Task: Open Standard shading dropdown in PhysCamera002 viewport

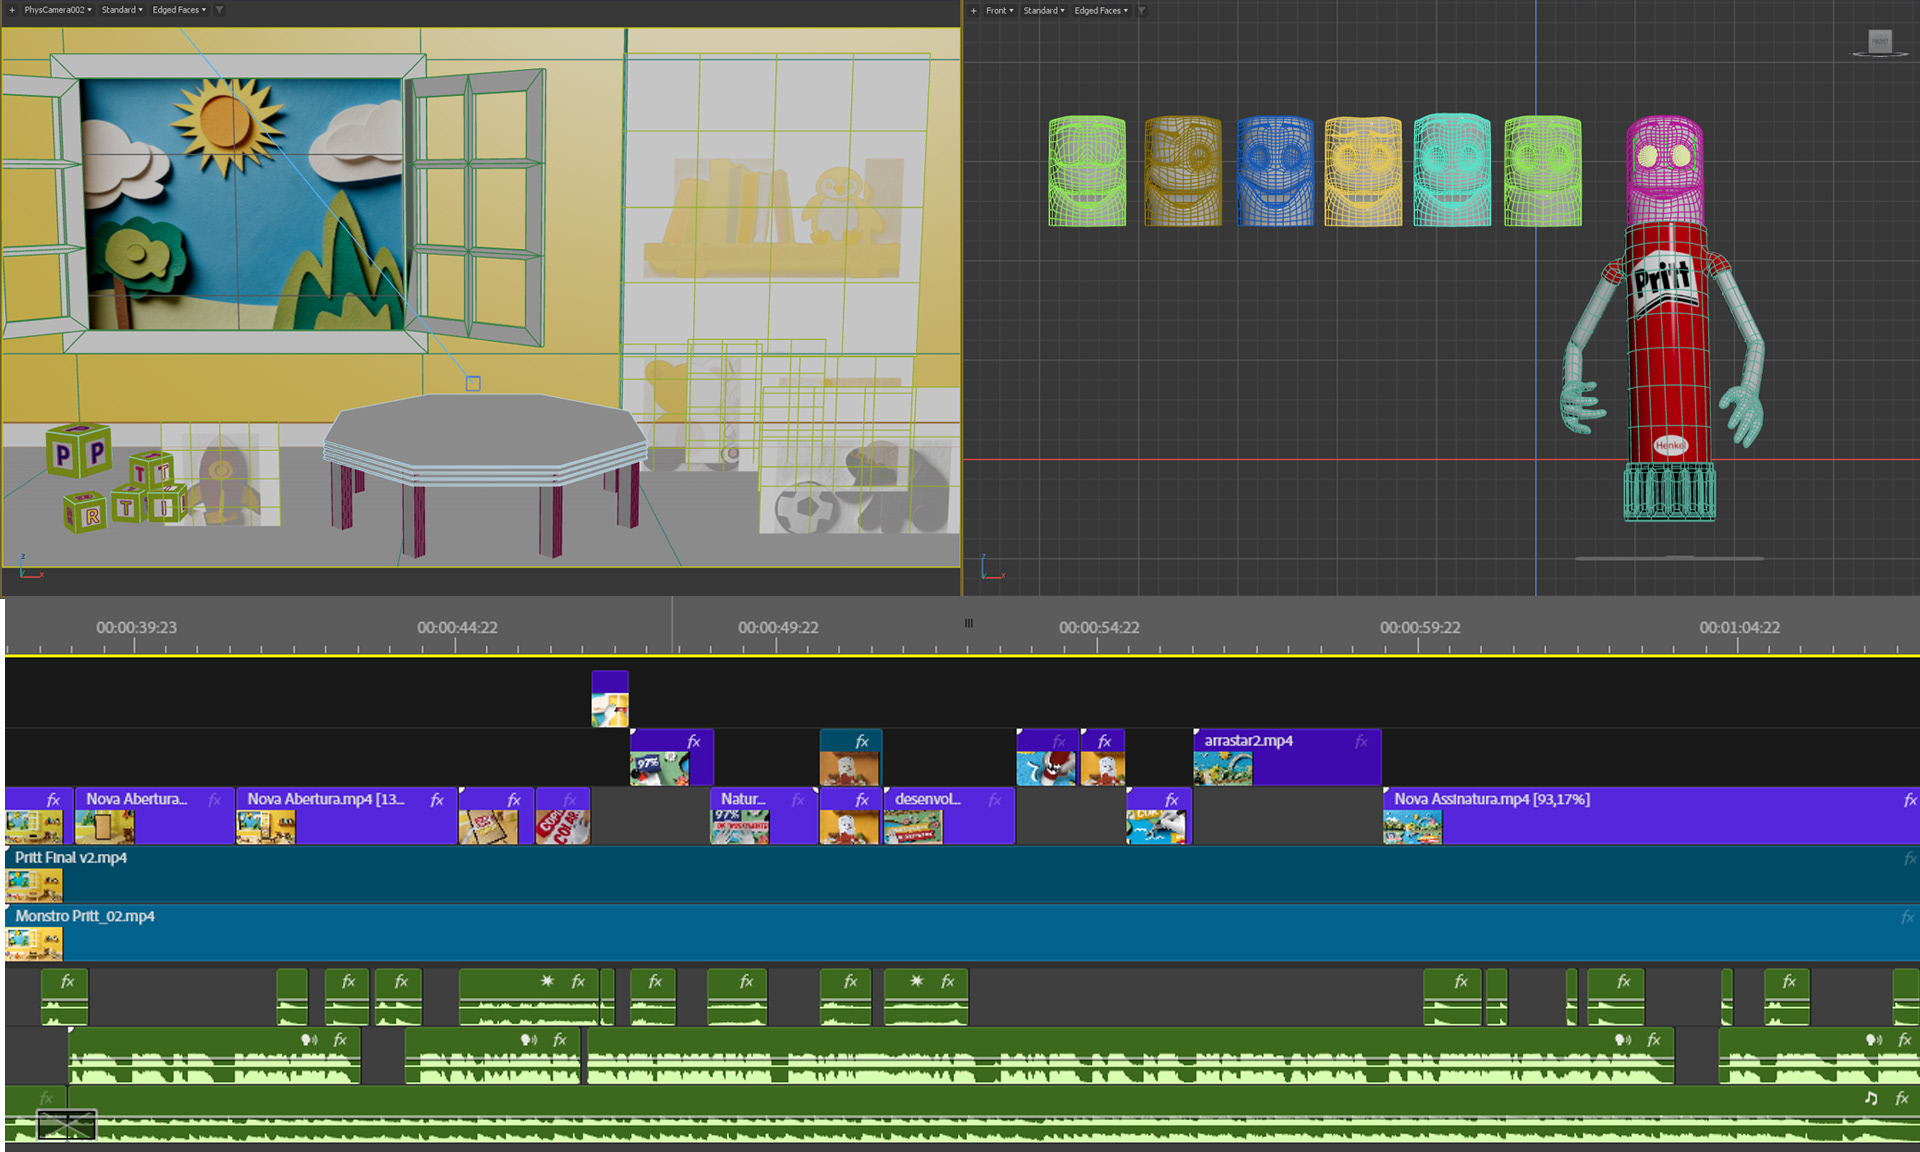Action: point(122,10)
